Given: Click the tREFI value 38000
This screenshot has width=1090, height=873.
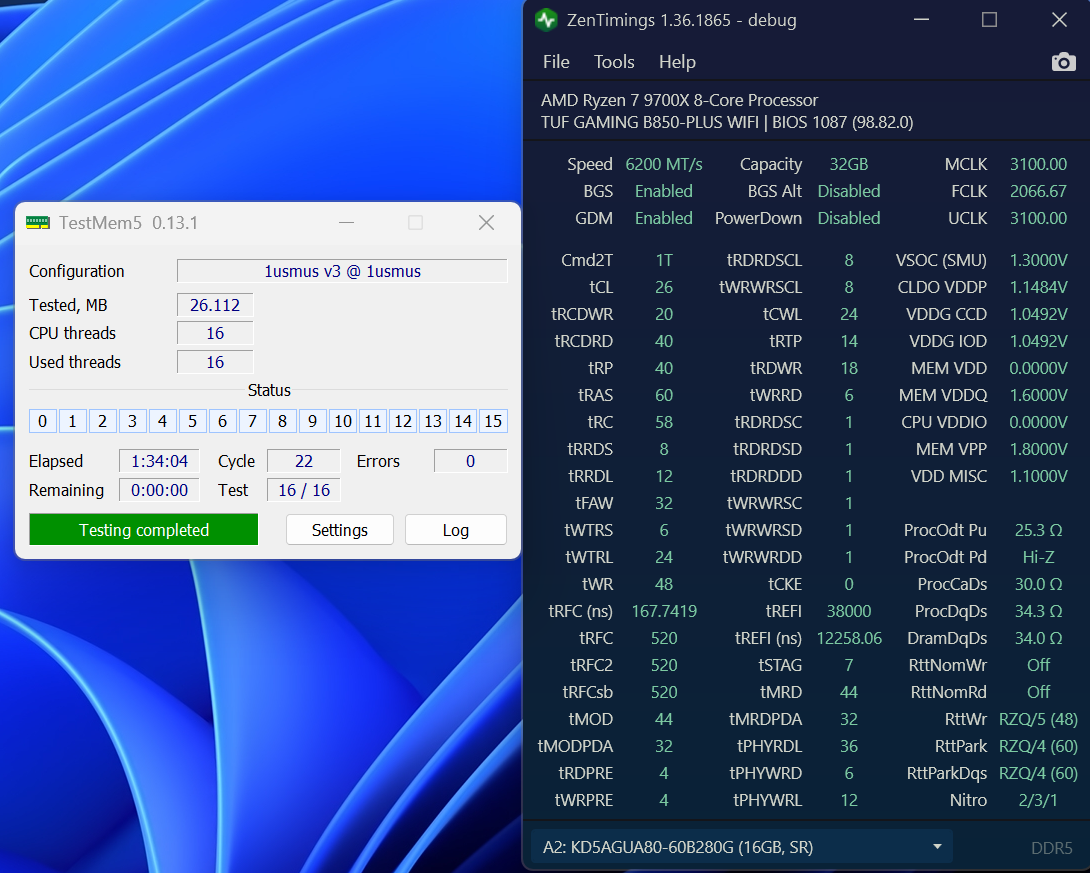Looking at the screenshot, I should pyautogui.click(x=849, y=611).
